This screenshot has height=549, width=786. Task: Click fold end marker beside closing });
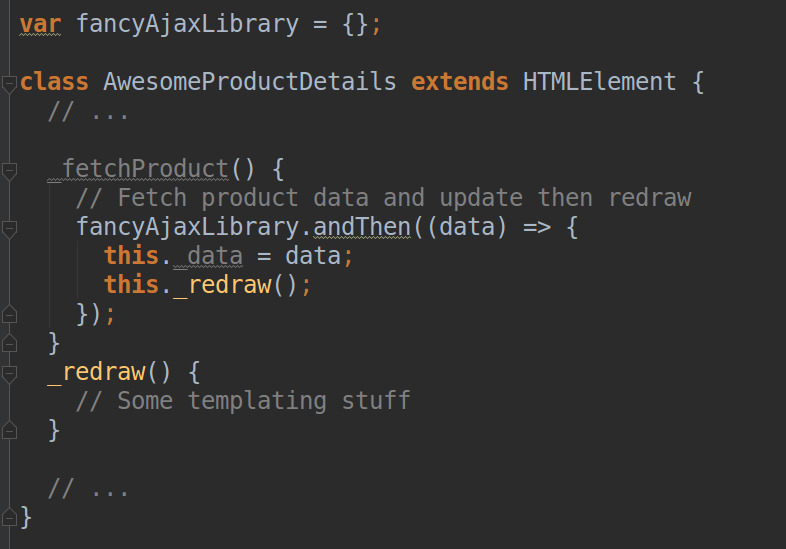click(10, 314)
